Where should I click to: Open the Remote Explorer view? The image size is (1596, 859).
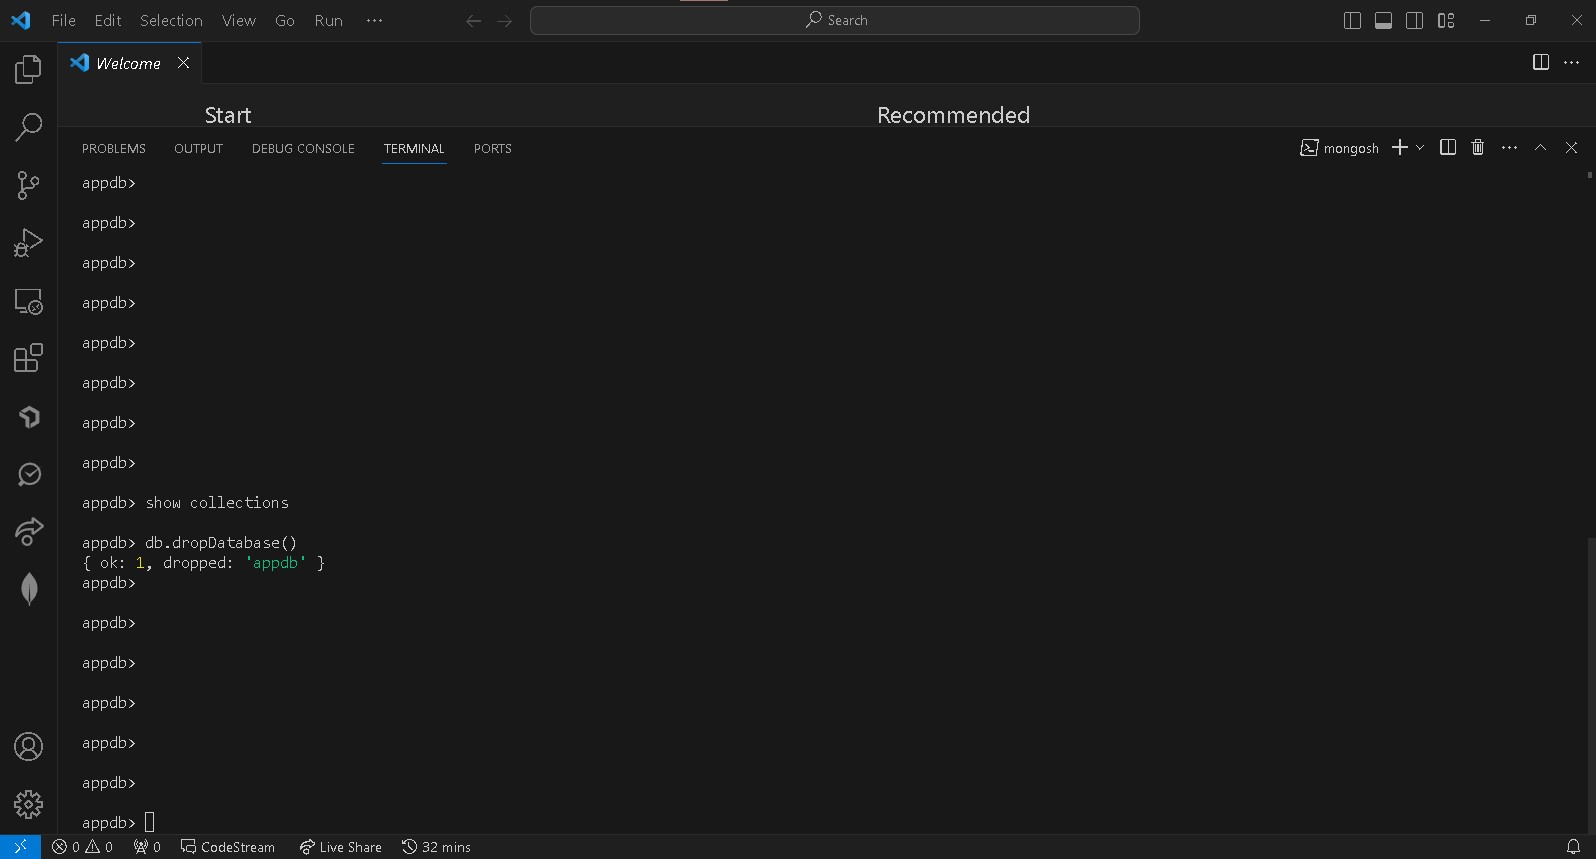point(28,301)
